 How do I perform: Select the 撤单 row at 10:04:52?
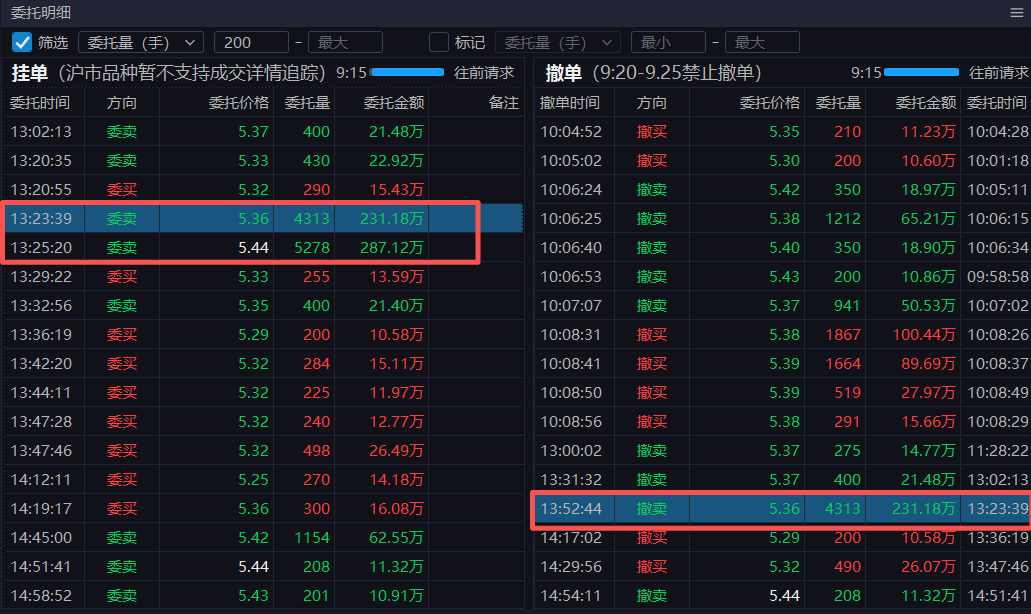(x=782, y=131)
